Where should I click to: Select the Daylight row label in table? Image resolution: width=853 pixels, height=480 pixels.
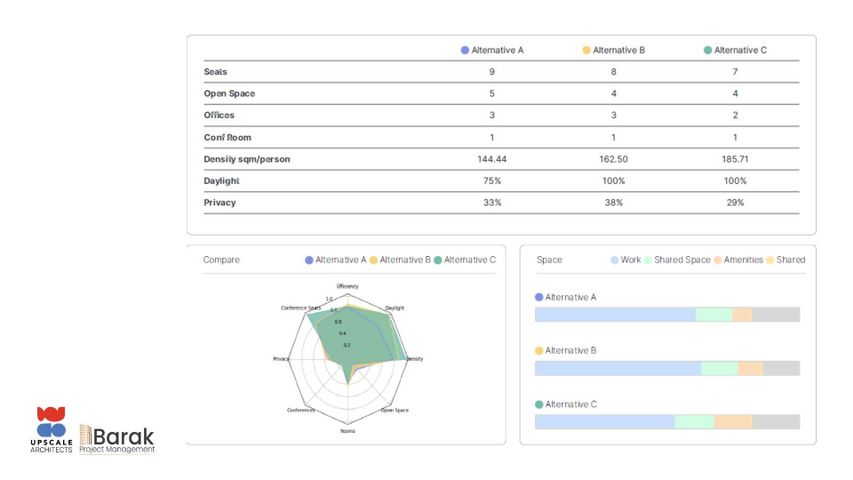221,181
